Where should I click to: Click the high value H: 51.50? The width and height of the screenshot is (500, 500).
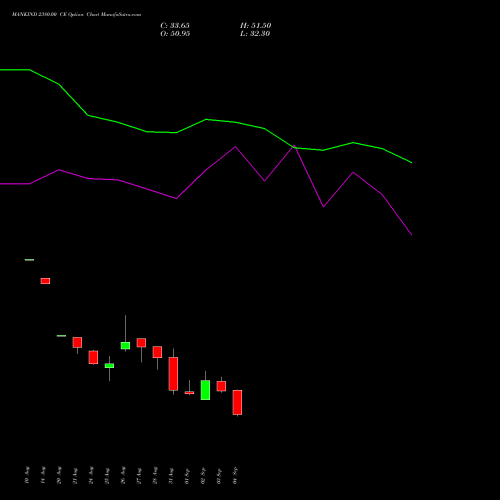255,26
